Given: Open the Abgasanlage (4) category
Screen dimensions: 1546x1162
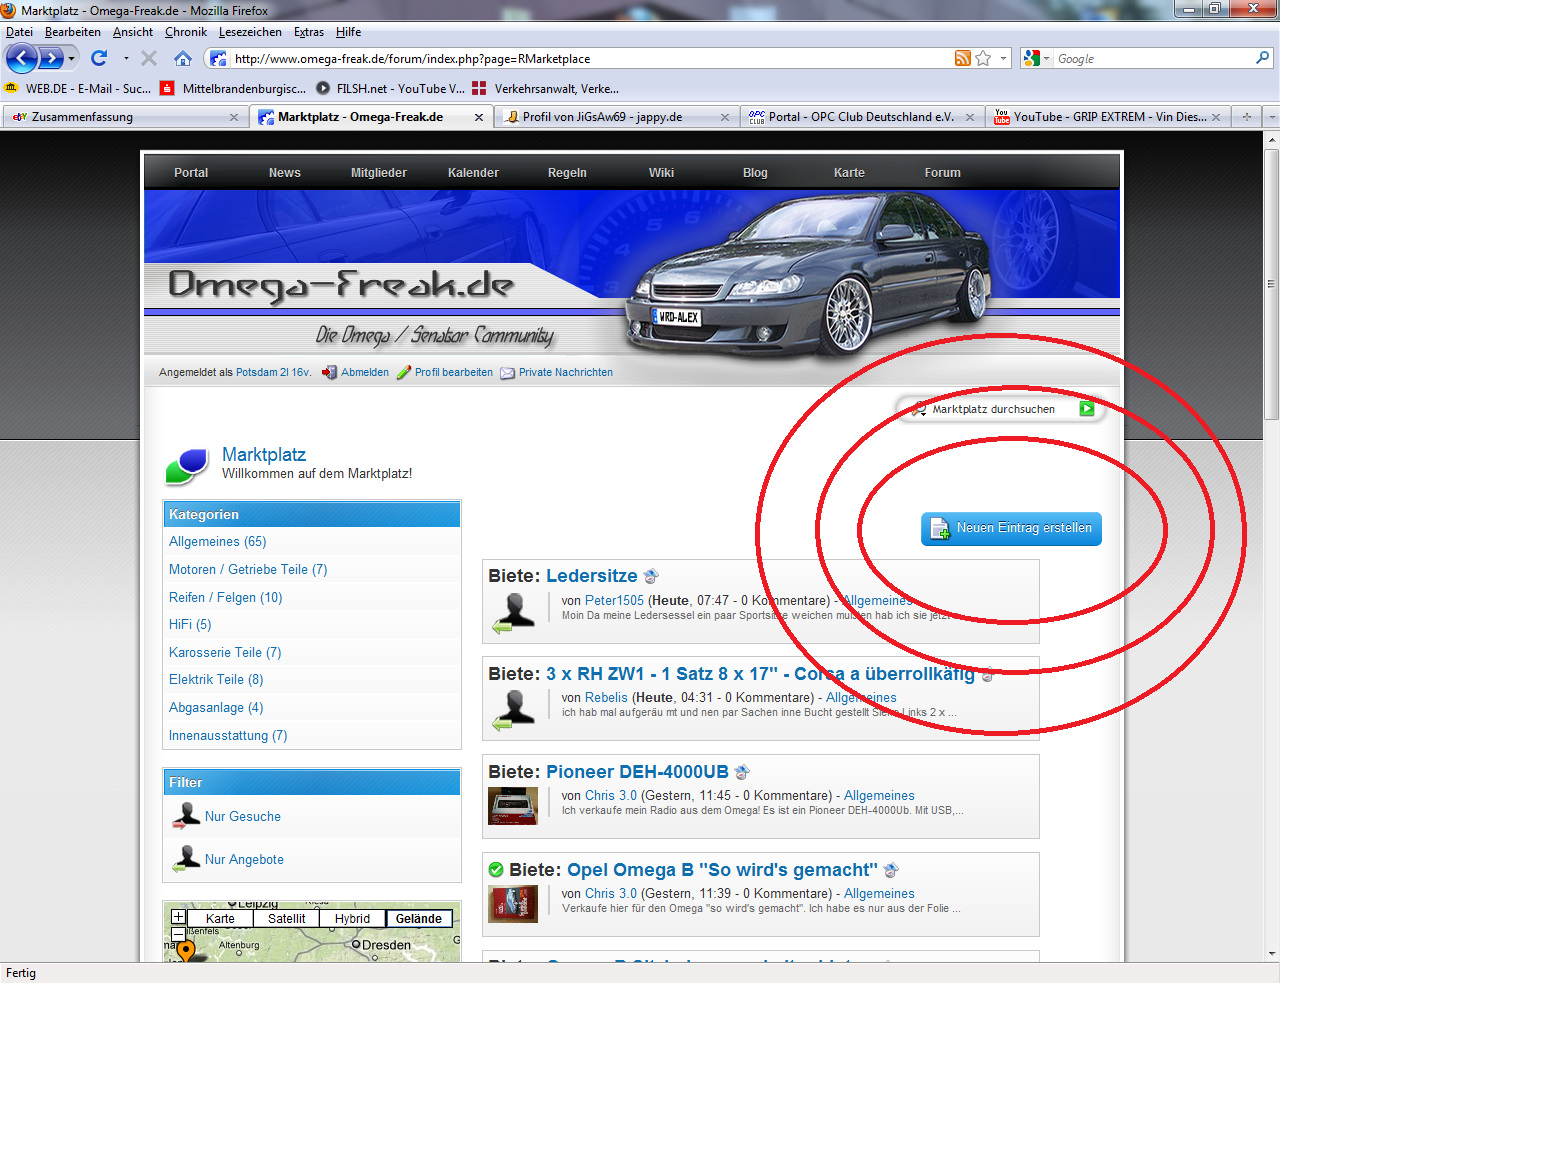Looking at the screenshot, I should (x=216, y=707).
